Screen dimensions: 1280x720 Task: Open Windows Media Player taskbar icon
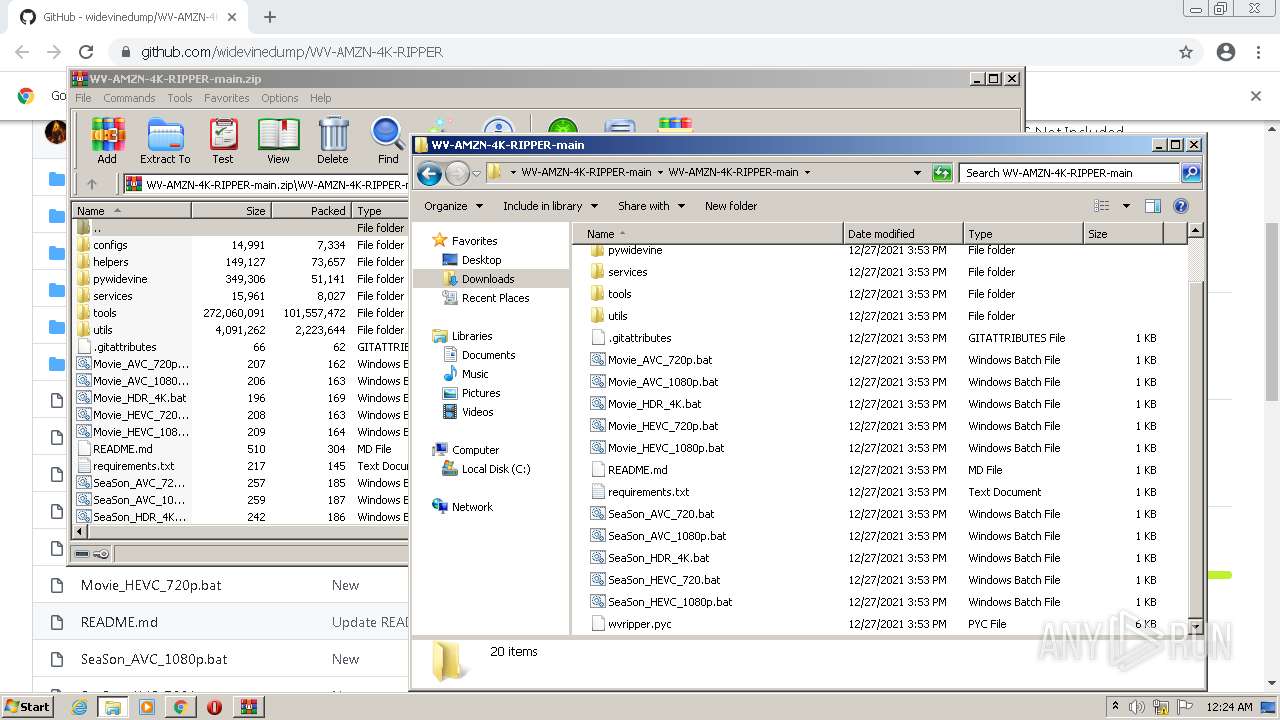[147, 707]
